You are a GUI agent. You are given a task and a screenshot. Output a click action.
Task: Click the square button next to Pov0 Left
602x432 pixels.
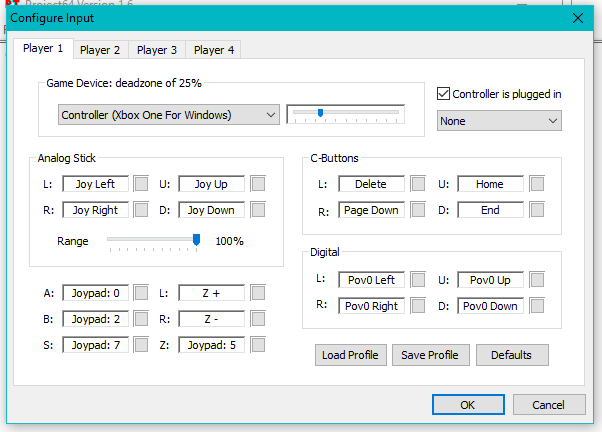(418, 280)
